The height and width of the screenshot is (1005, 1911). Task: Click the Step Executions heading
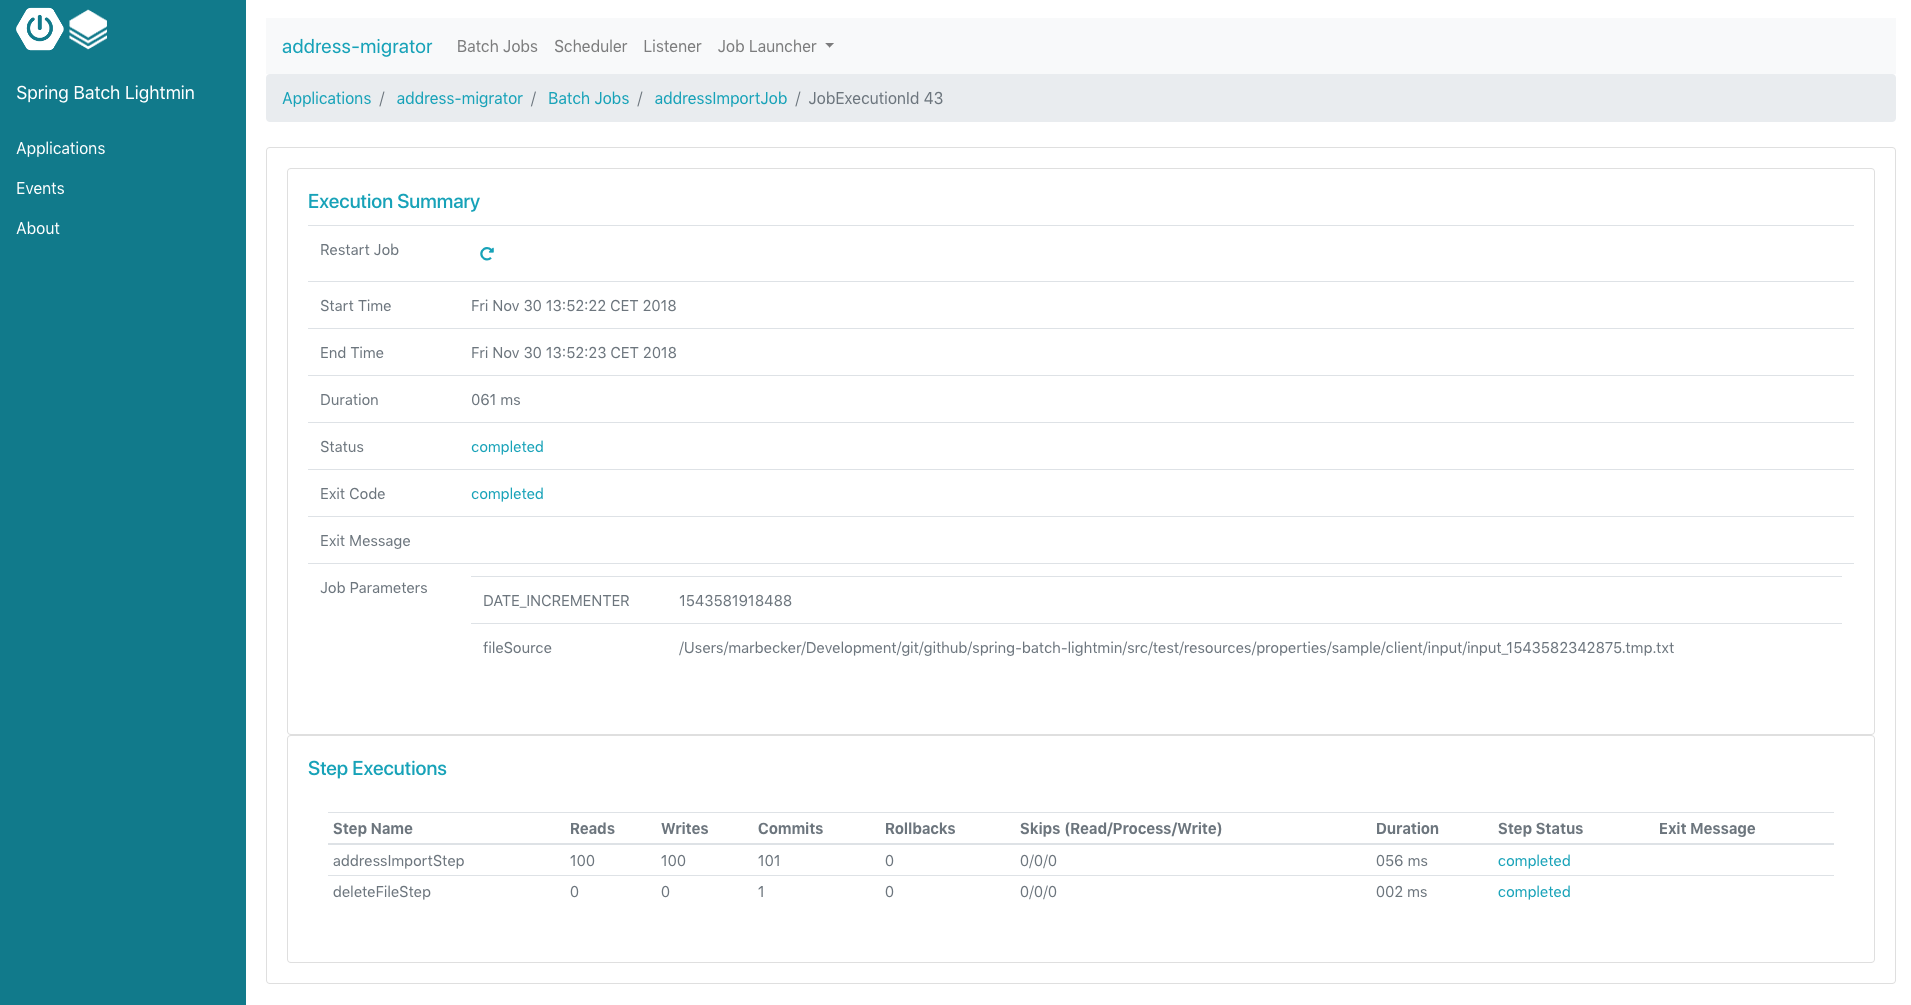(377, 768)
